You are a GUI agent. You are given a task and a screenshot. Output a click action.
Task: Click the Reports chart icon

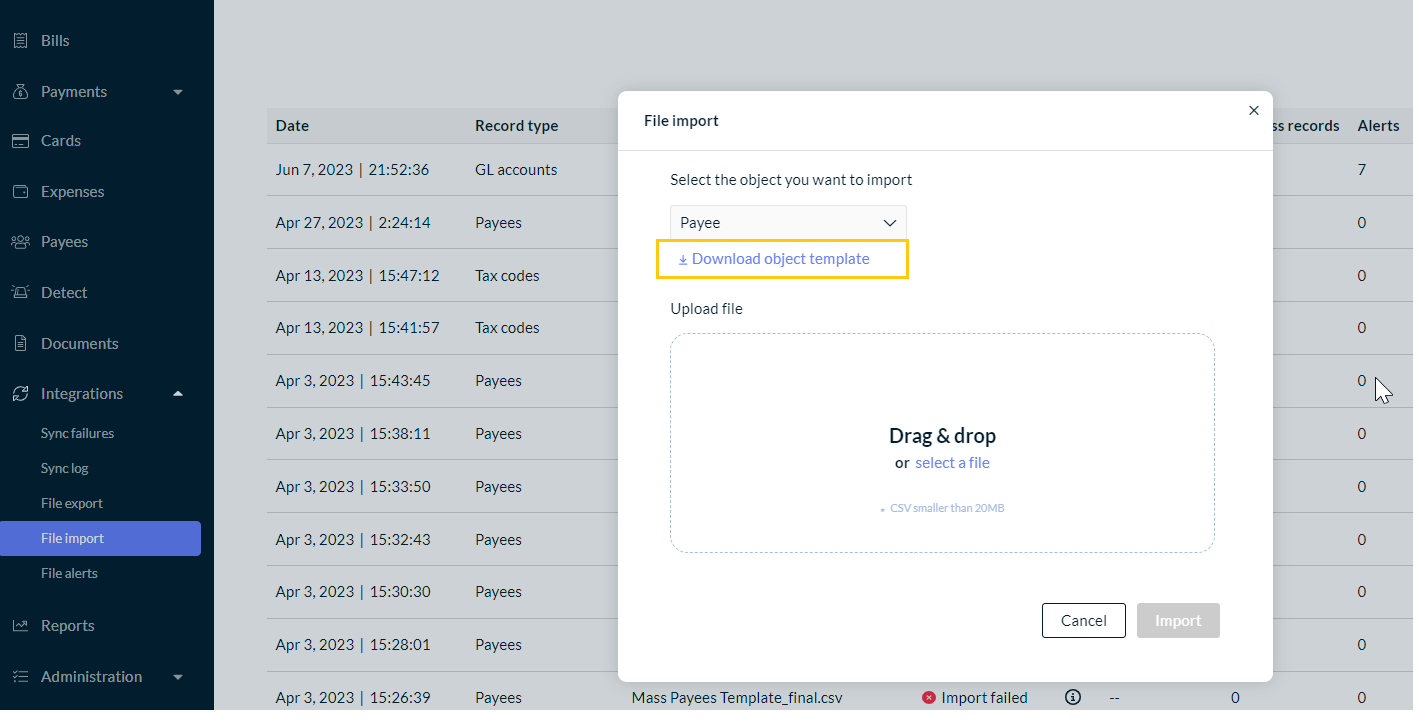point(20,626)
